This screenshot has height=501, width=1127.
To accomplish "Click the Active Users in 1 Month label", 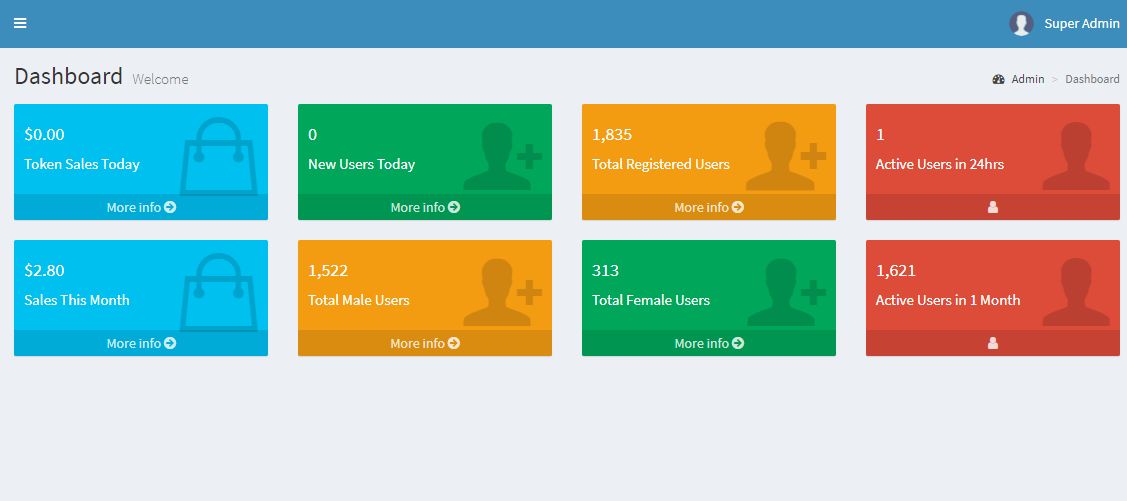I will click(947, 300).
